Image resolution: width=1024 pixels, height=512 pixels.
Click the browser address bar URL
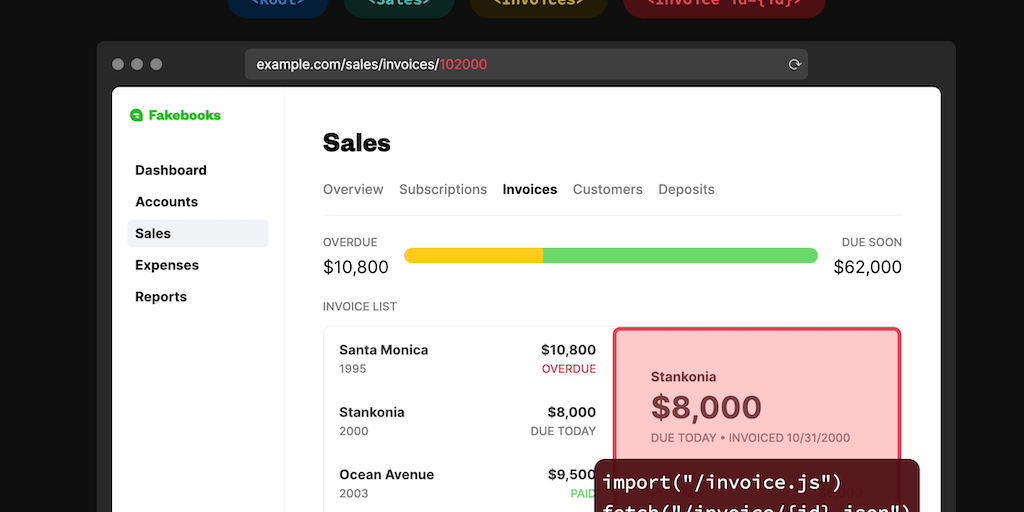point(372,64)
